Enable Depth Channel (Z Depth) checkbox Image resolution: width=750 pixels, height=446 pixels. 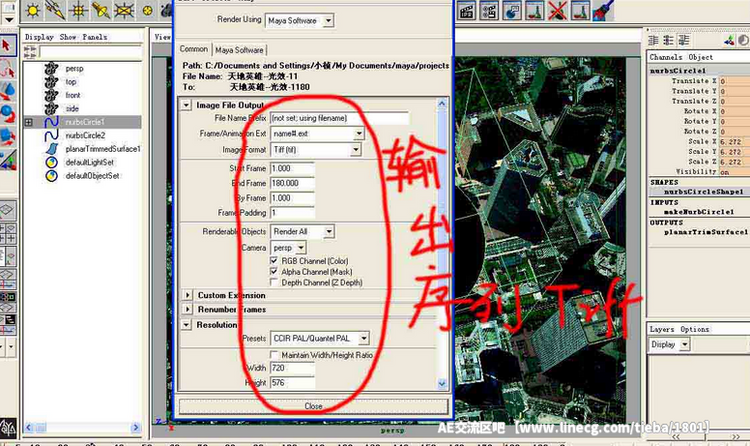coord(274,282)
